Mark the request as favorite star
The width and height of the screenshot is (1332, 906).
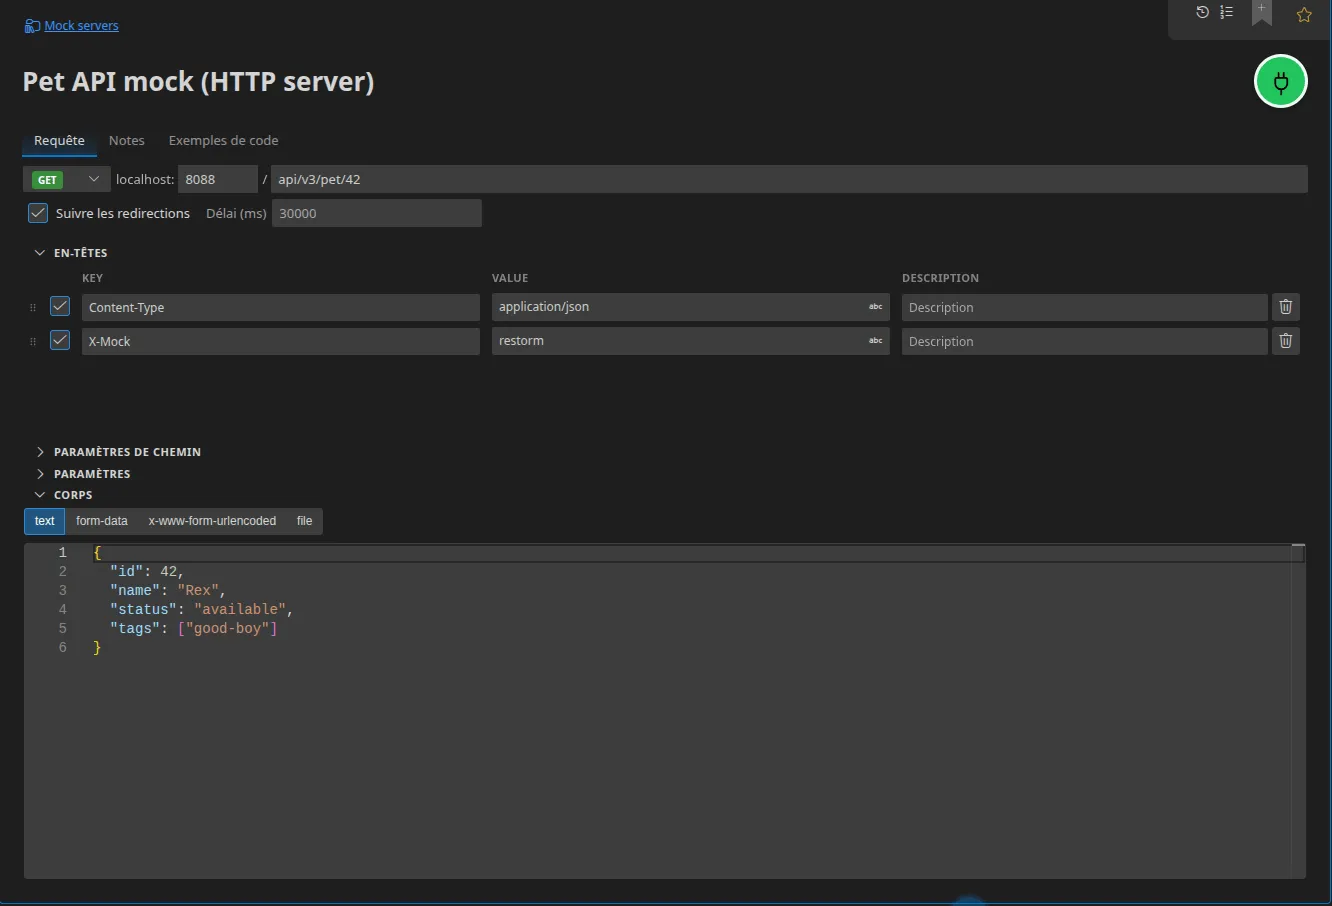pos(1304,15)
